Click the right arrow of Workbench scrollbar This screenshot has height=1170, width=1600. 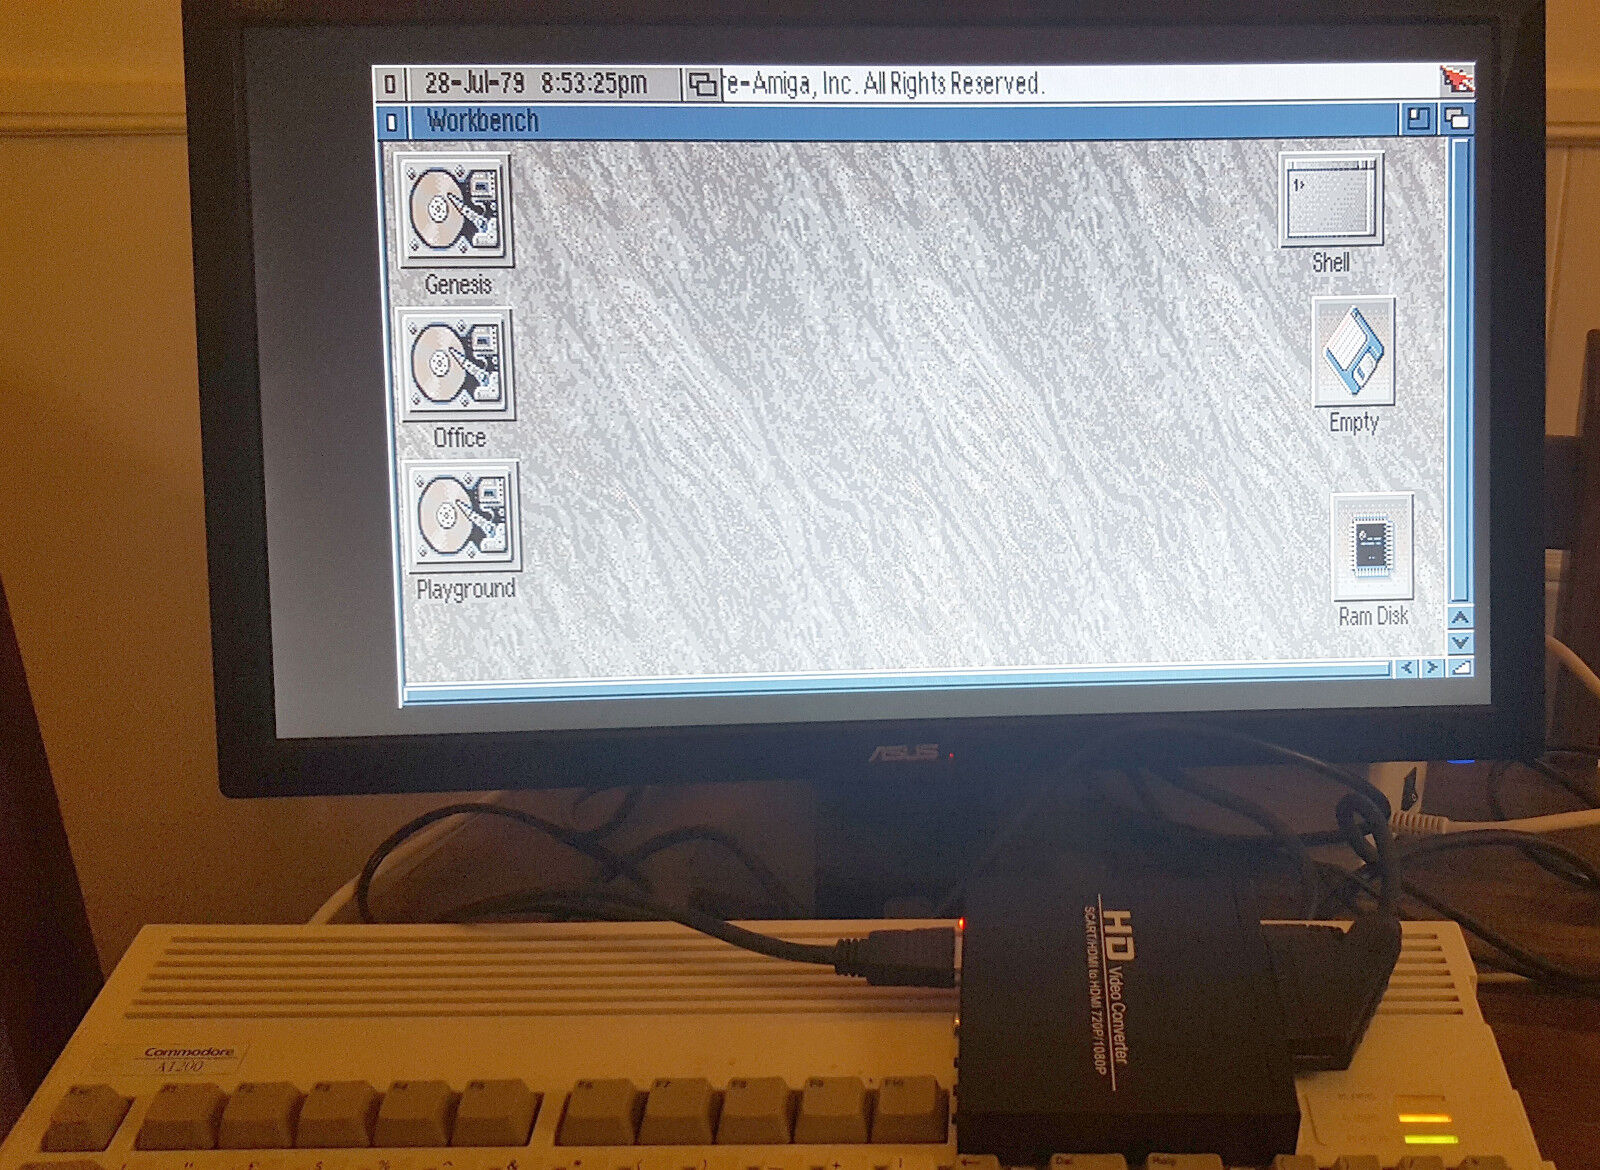click(1432, 667)
